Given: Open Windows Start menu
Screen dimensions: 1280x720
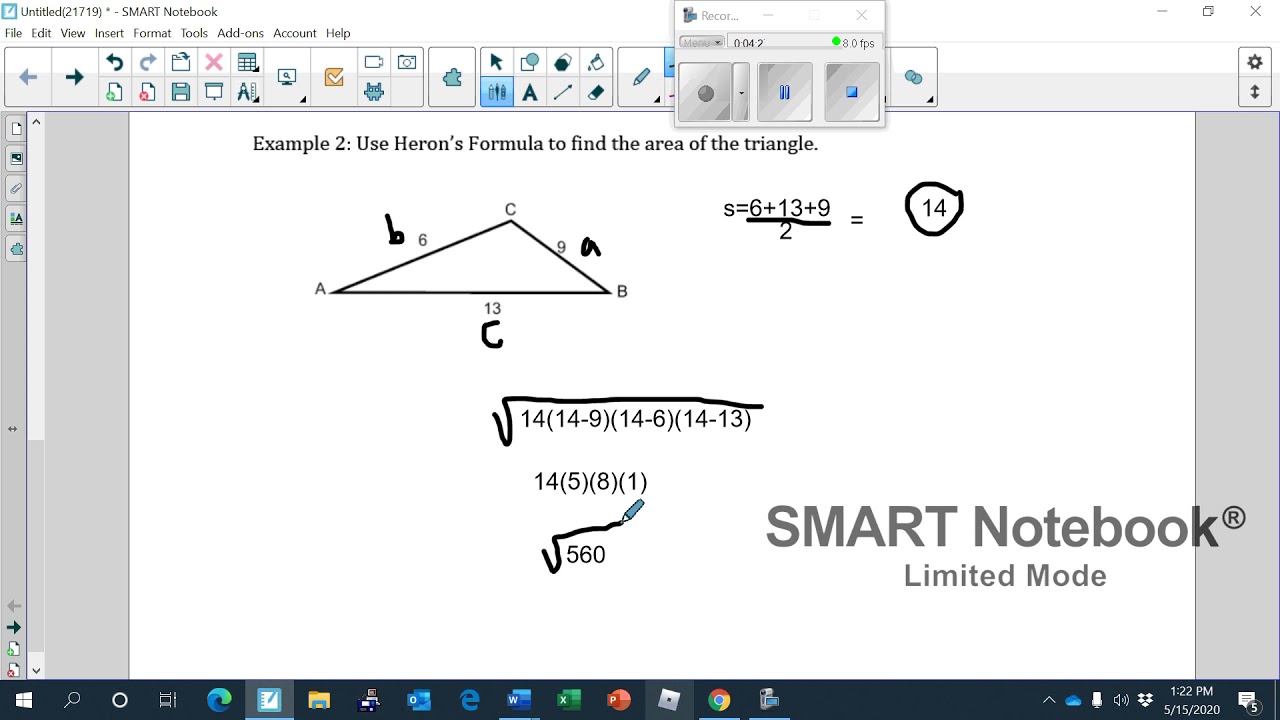Looking at the screenshot, I should coord(23,700).
